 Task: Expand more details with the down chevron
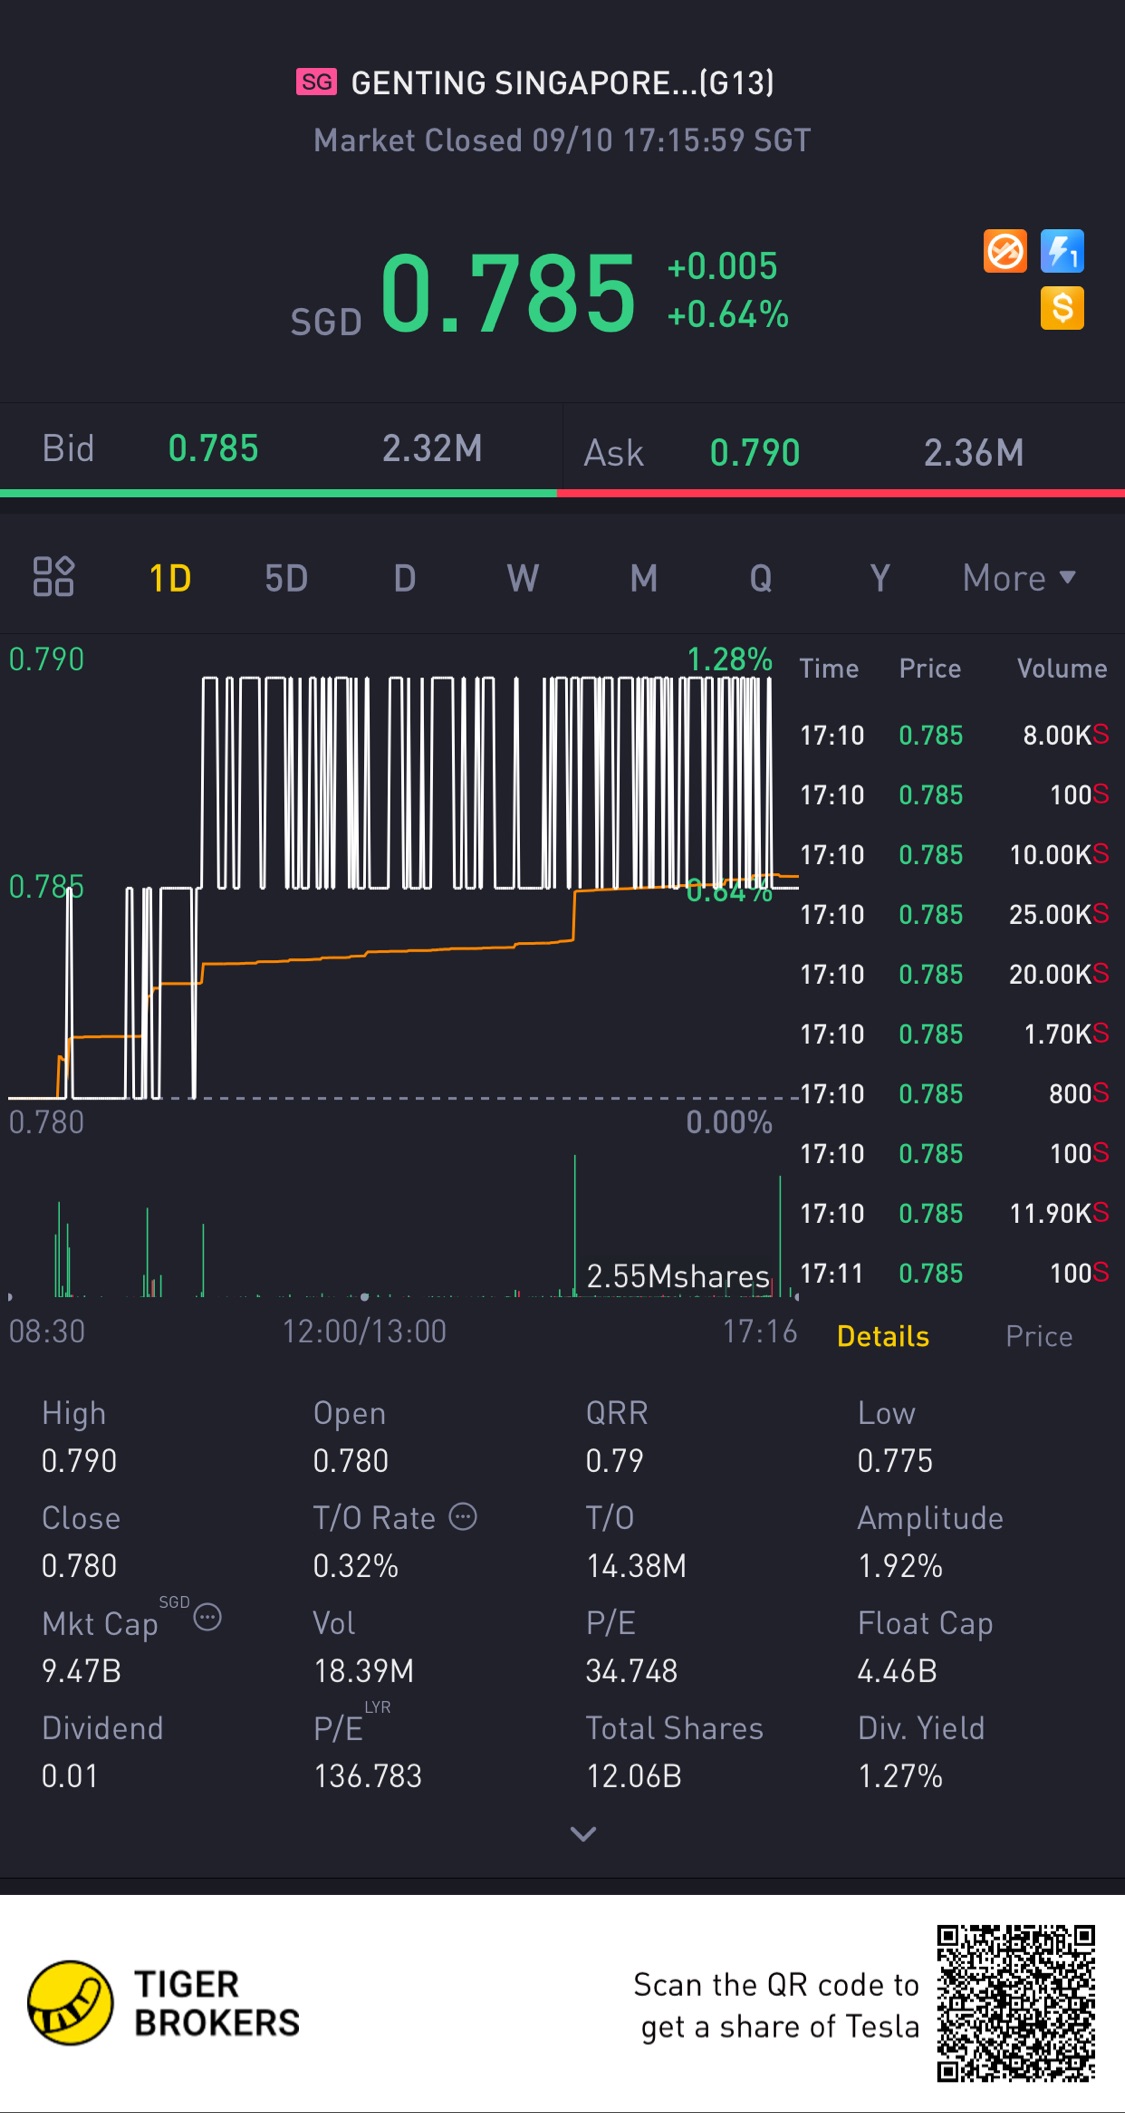coord(583,1833)
